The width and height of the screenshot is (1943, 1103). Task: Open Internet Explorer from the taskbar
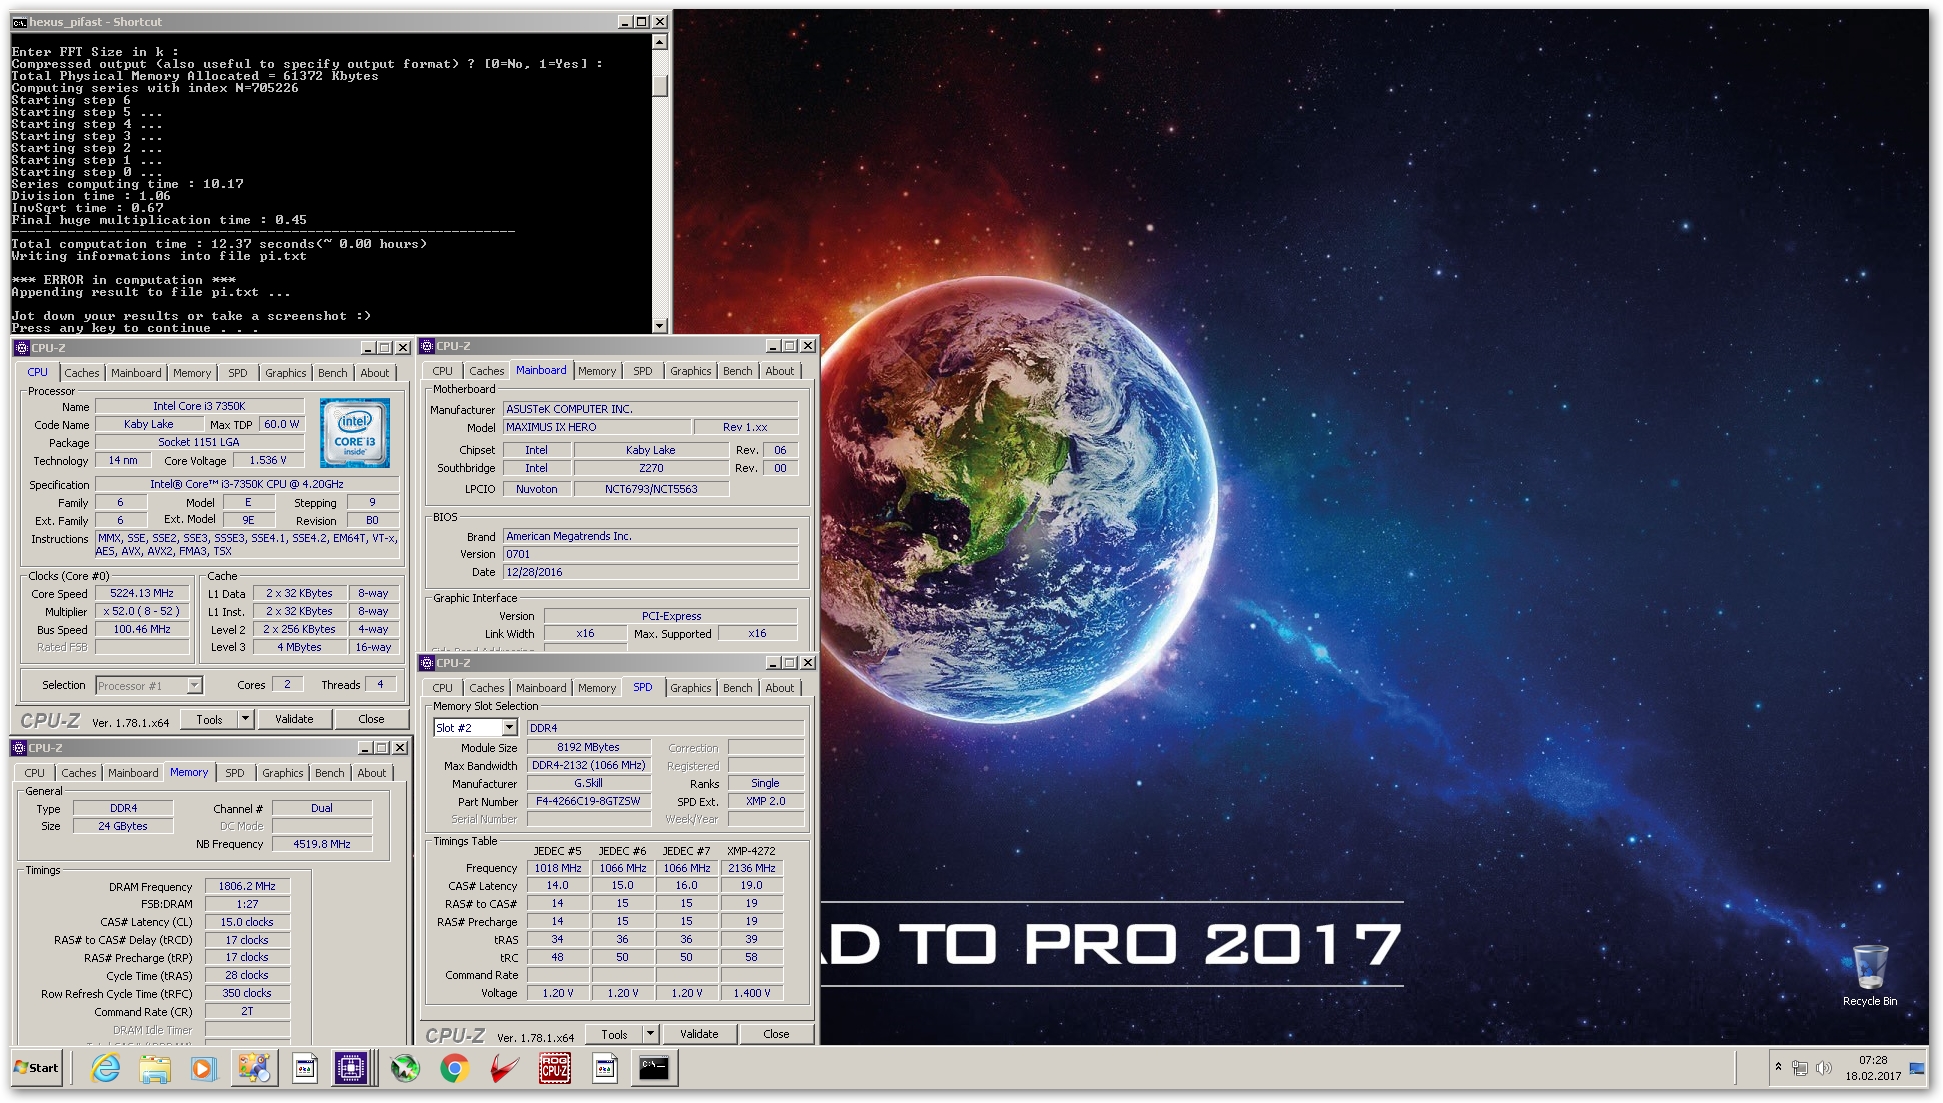[105, 1068]
